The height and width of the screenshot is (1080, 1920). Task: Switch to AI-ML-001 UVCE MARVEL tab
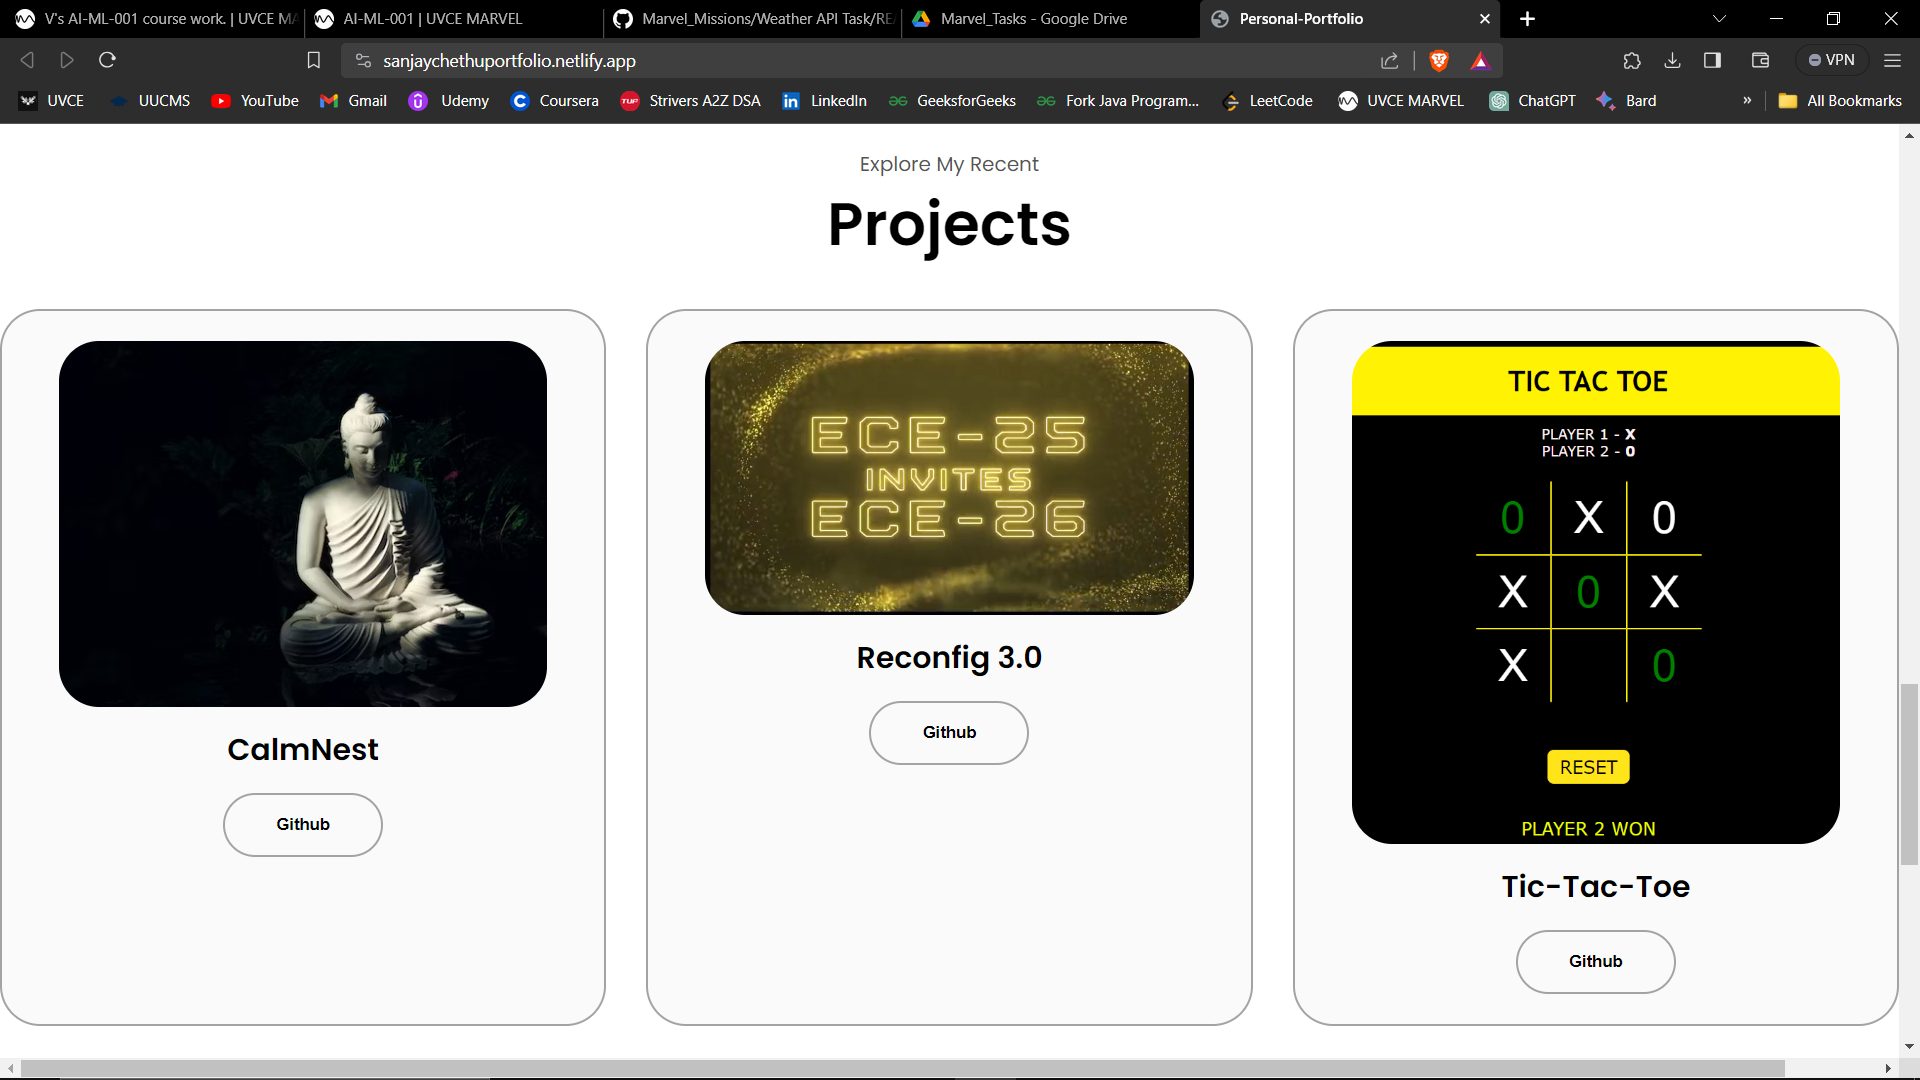pyautogui.click(x=452, y=19)
